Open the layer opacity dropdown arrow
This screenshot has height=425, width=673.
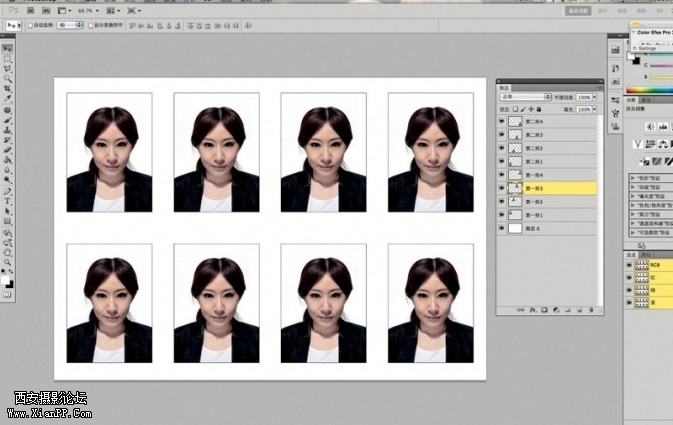596,97
